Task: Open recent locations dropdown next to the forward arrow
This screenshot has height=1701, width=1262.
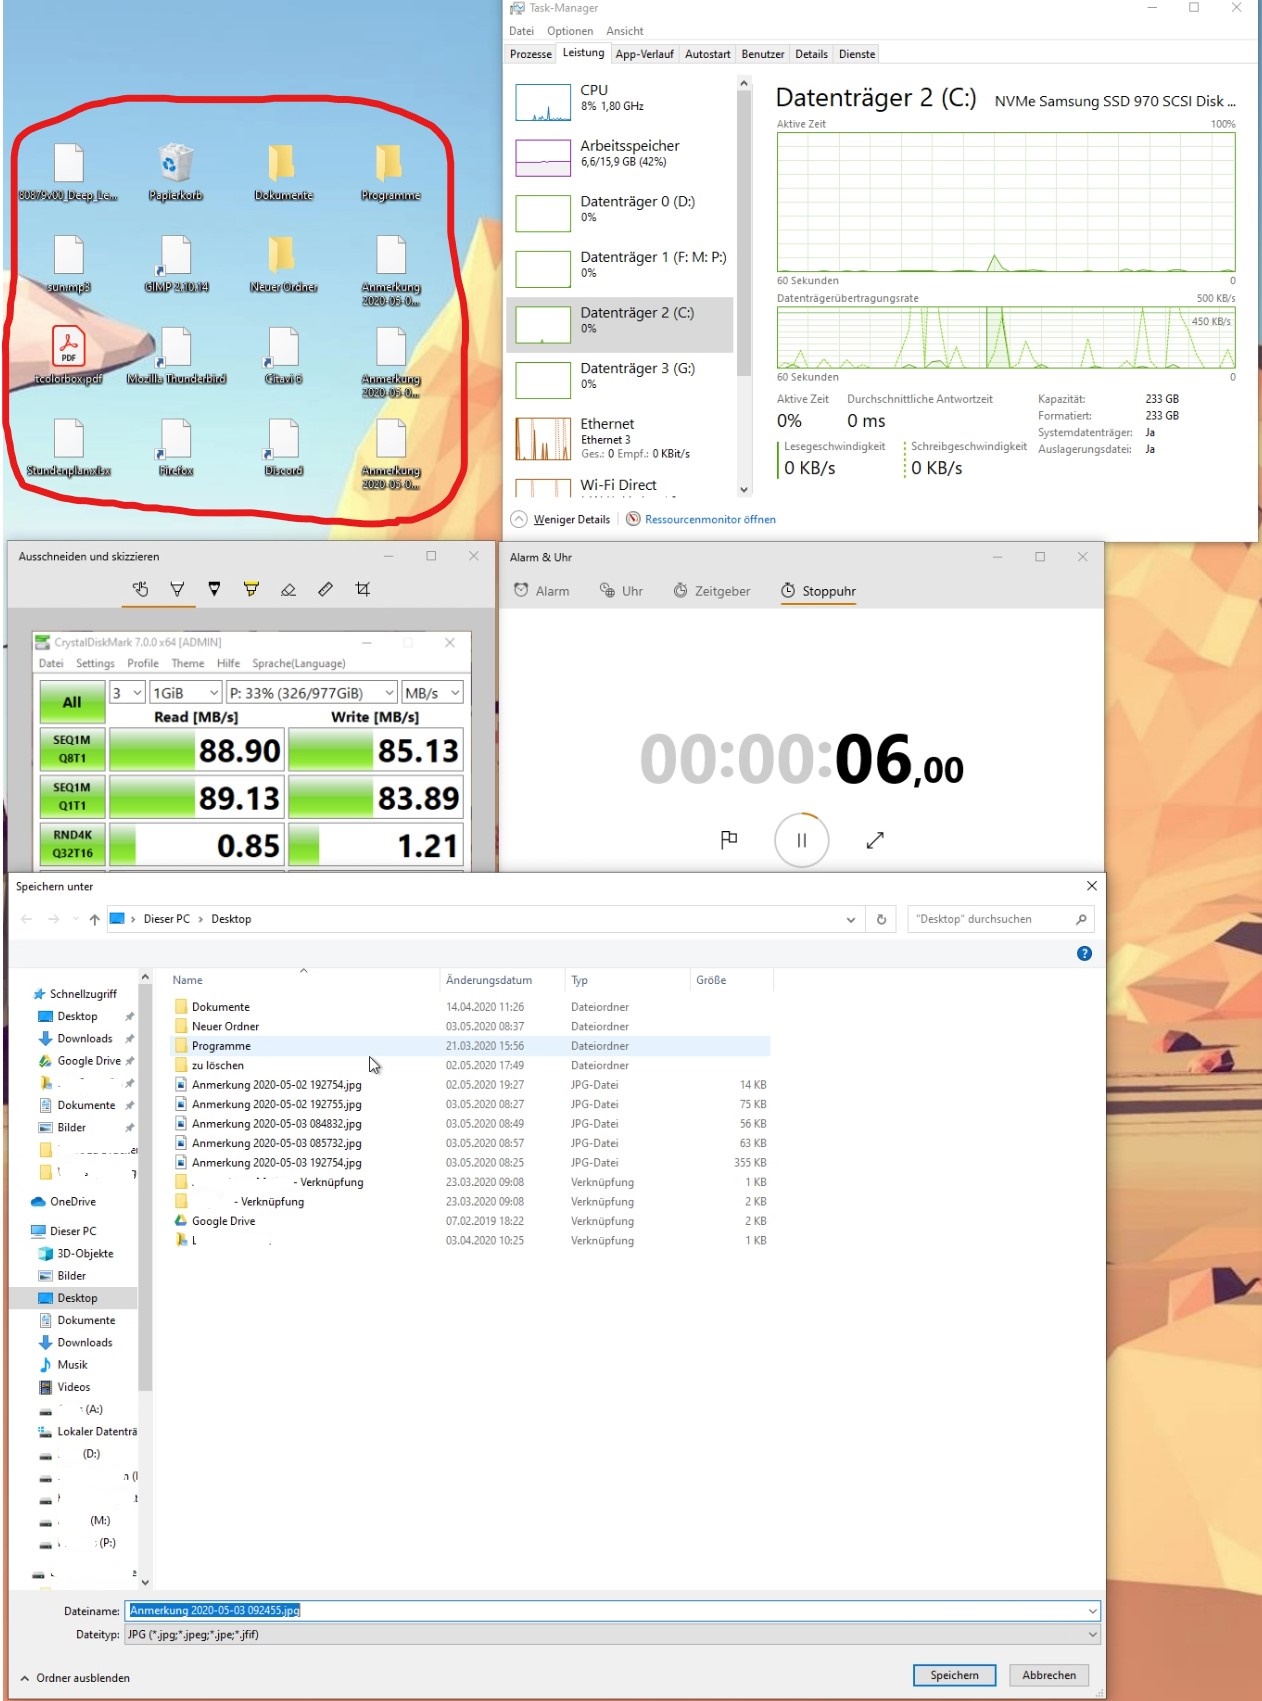Action: (76, 919)
